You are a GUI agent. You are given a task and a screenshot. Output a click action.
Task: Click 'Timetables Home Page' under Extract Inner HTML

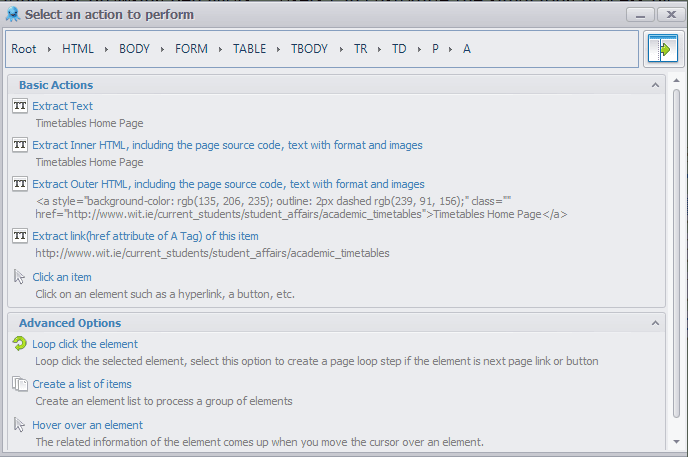pos(90,162)
